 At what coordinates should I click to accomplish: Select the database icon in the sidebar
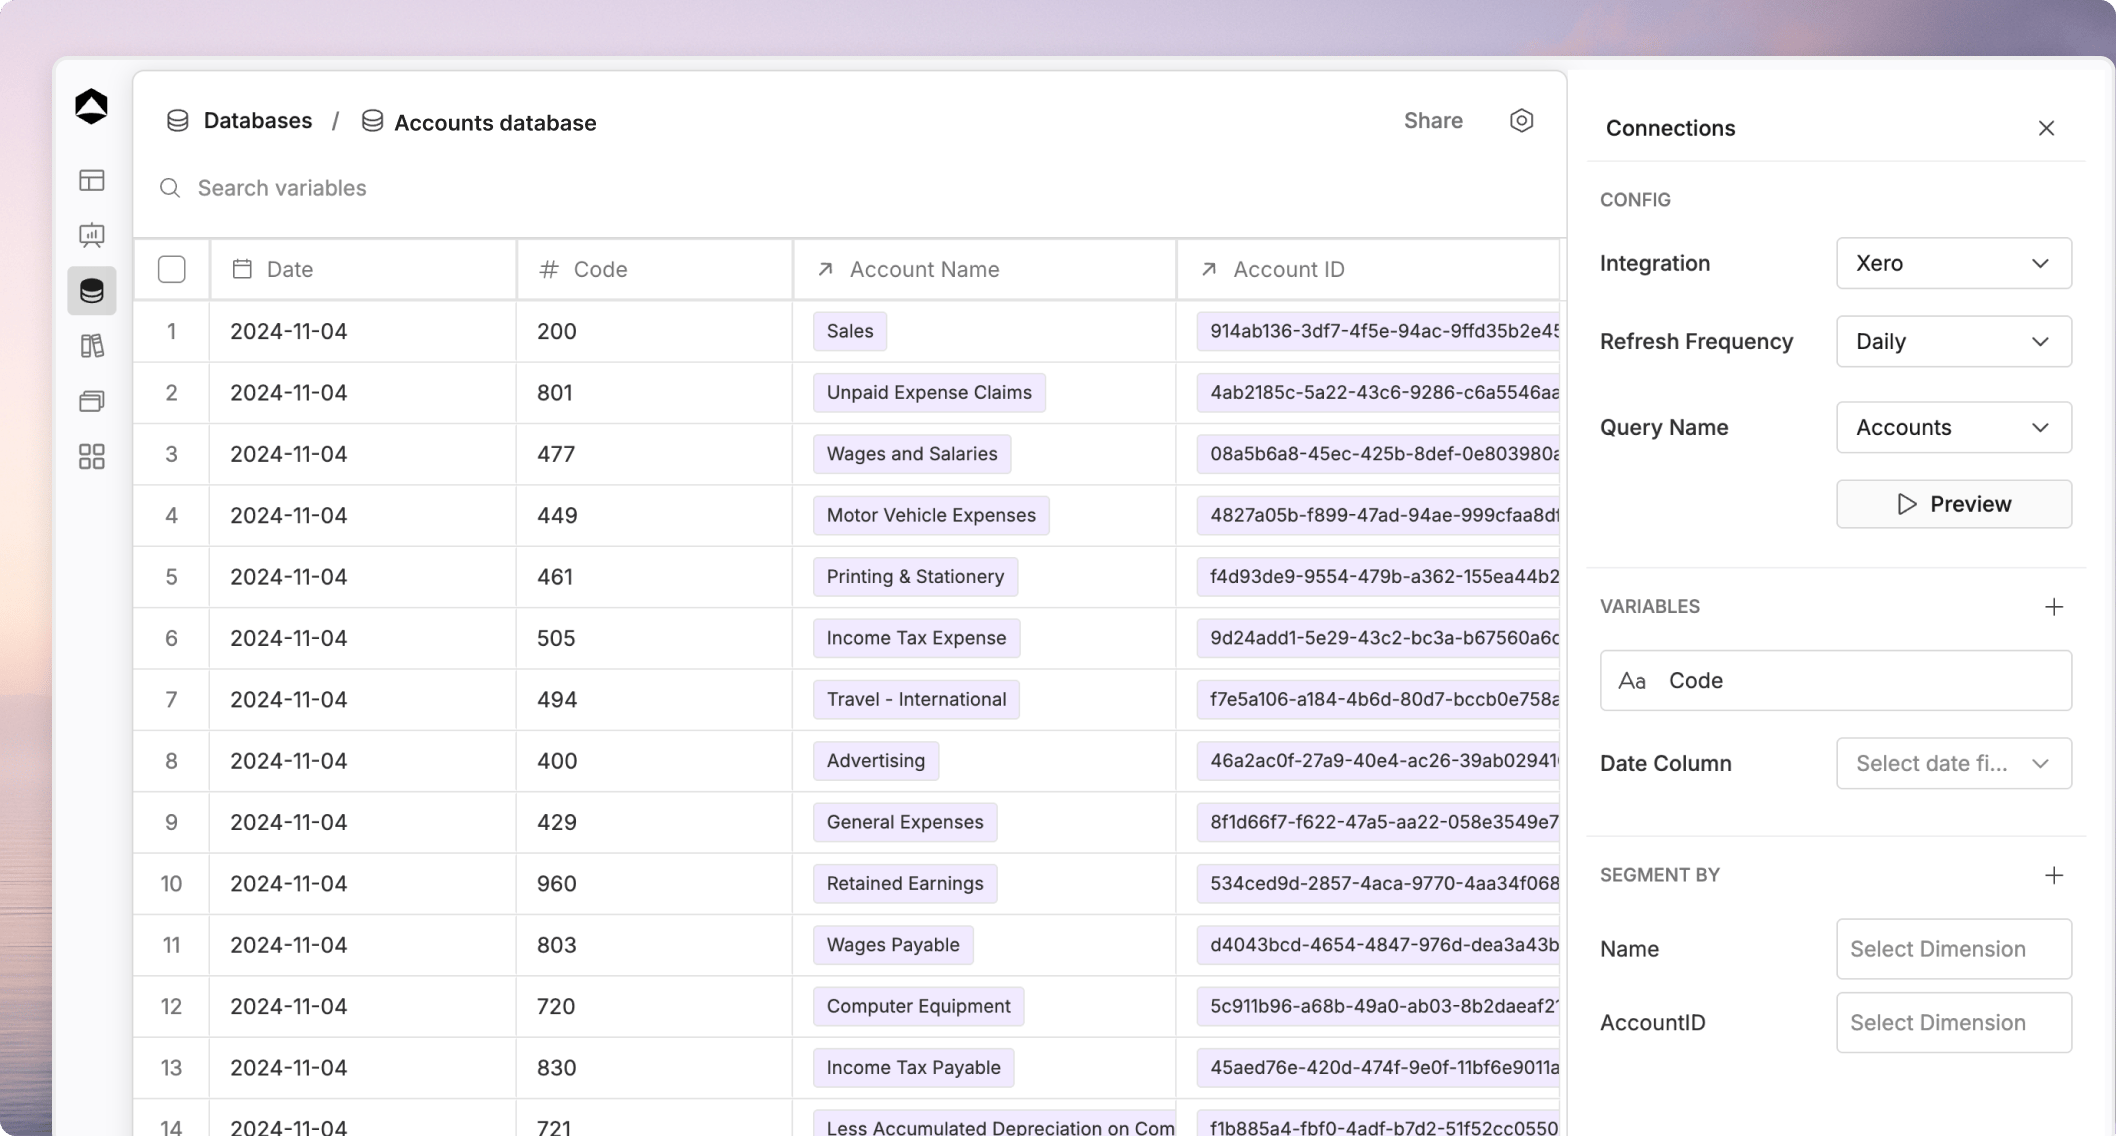(91, 291)
